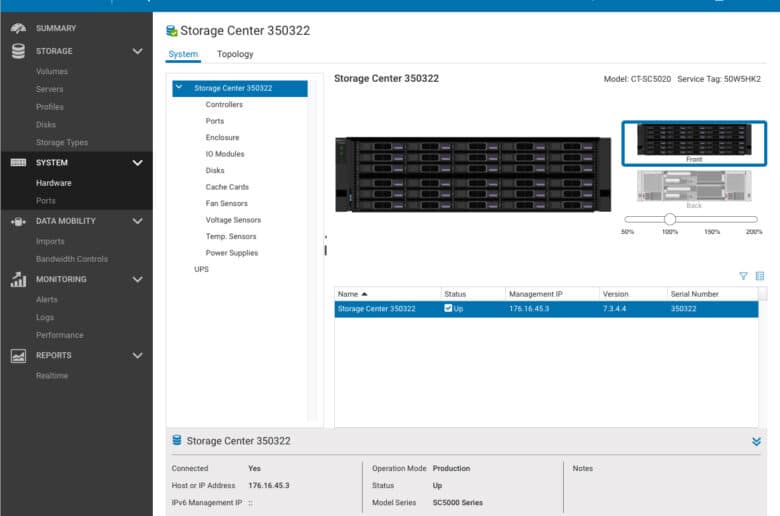Screen dimensions: 780x516
Task: Open Alerts under Monitoring
Action: tap(47, 300)
